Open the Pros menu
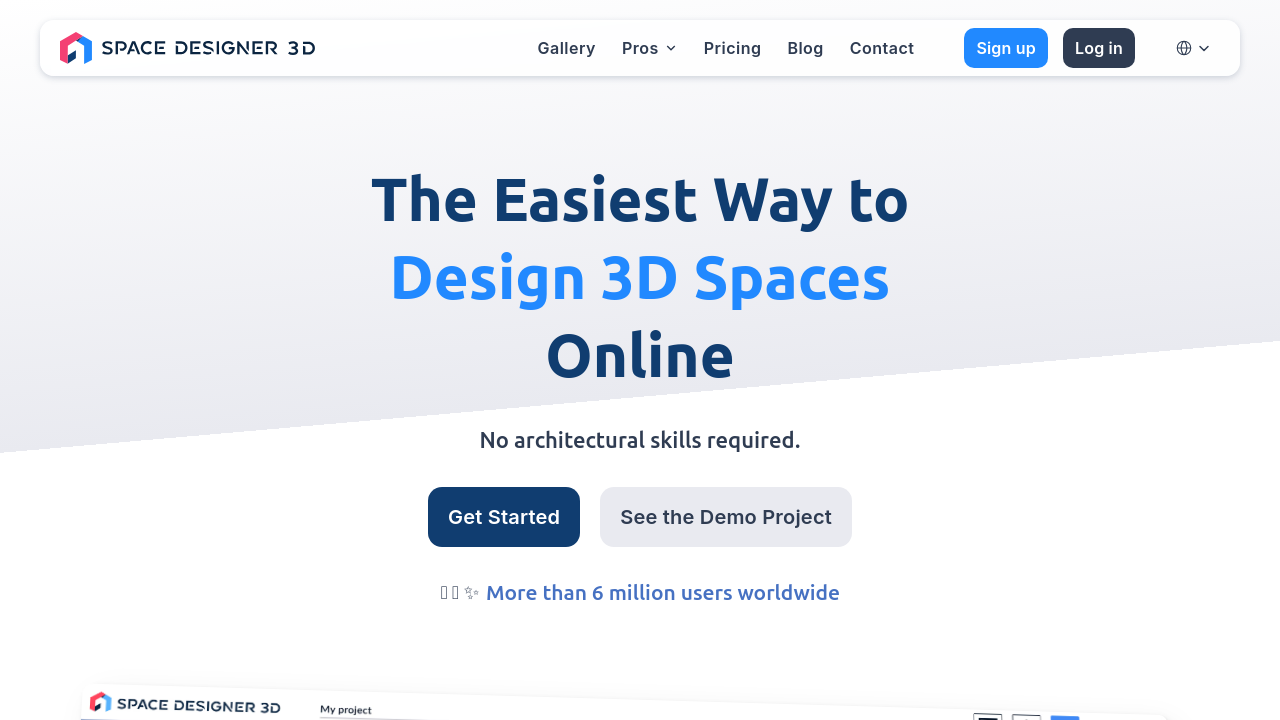This screenshot has height=720, width=1280. pos(640,48)
